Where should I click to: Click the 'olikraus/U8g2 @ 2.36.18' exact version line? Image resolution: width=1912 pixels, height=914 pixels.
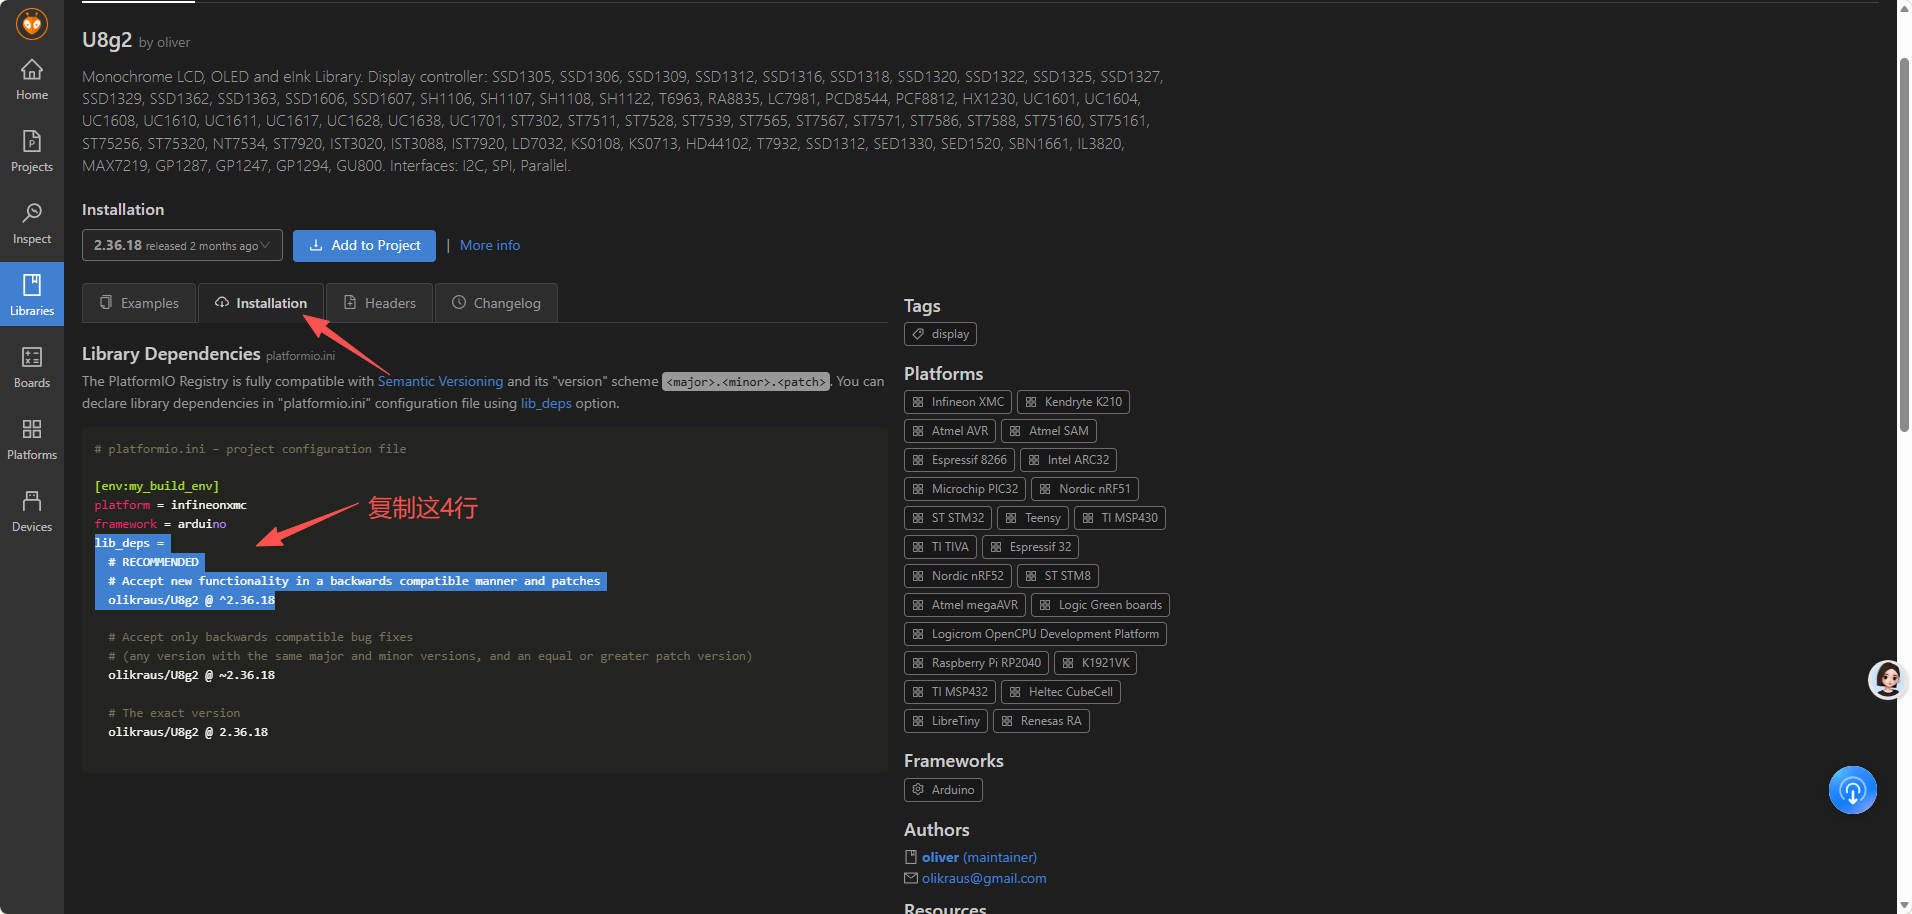click(x=188, y=732)
